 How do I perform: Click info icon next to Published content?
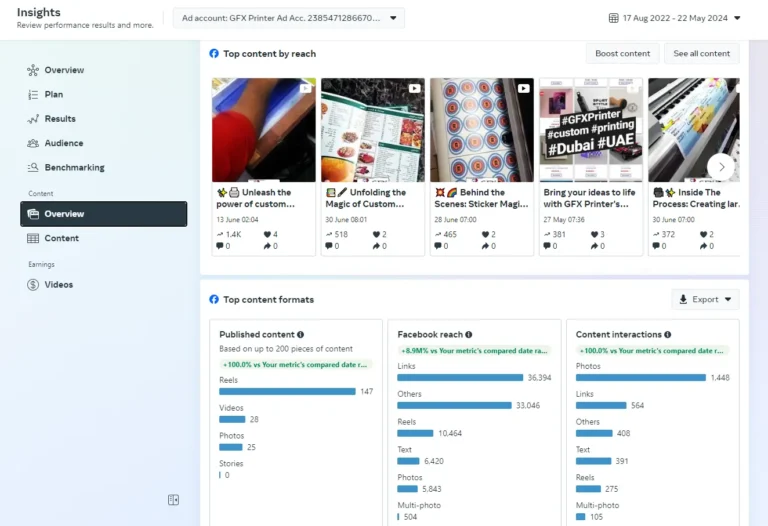300,335
